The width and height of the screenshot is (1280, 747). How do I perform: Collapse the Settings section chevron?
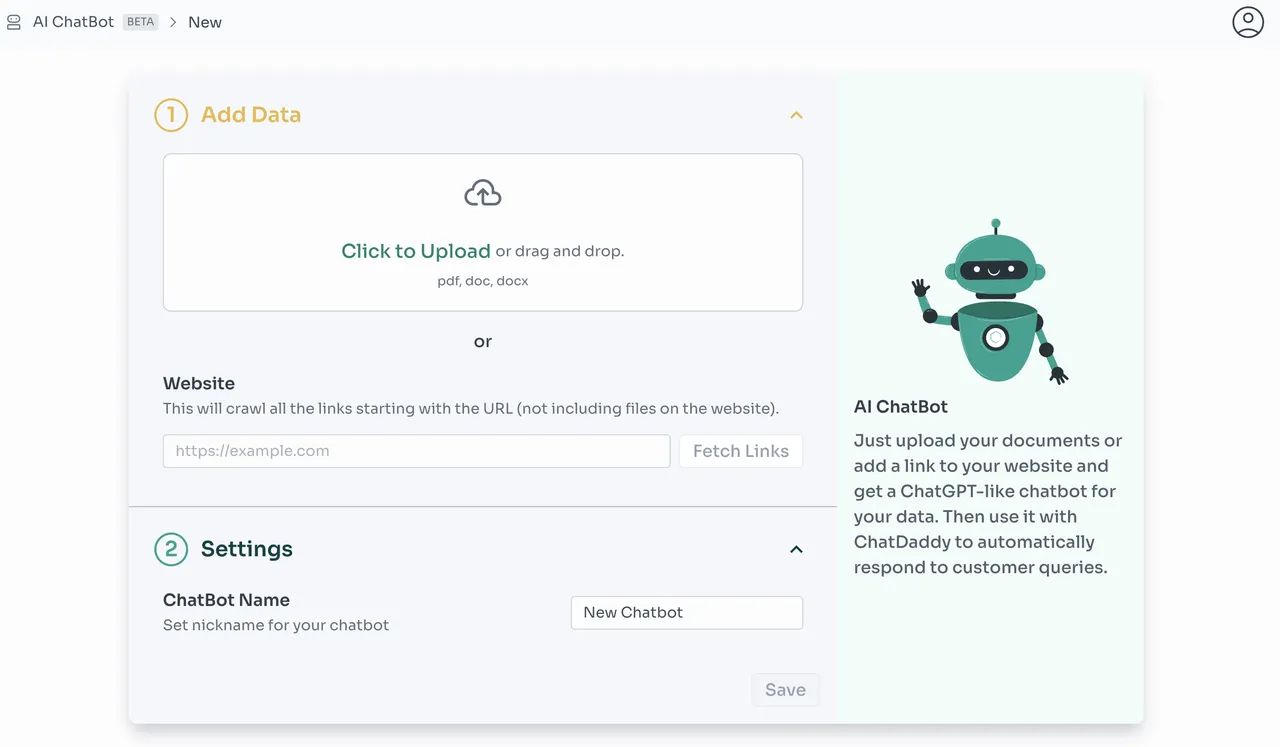(x=796, y=549)
